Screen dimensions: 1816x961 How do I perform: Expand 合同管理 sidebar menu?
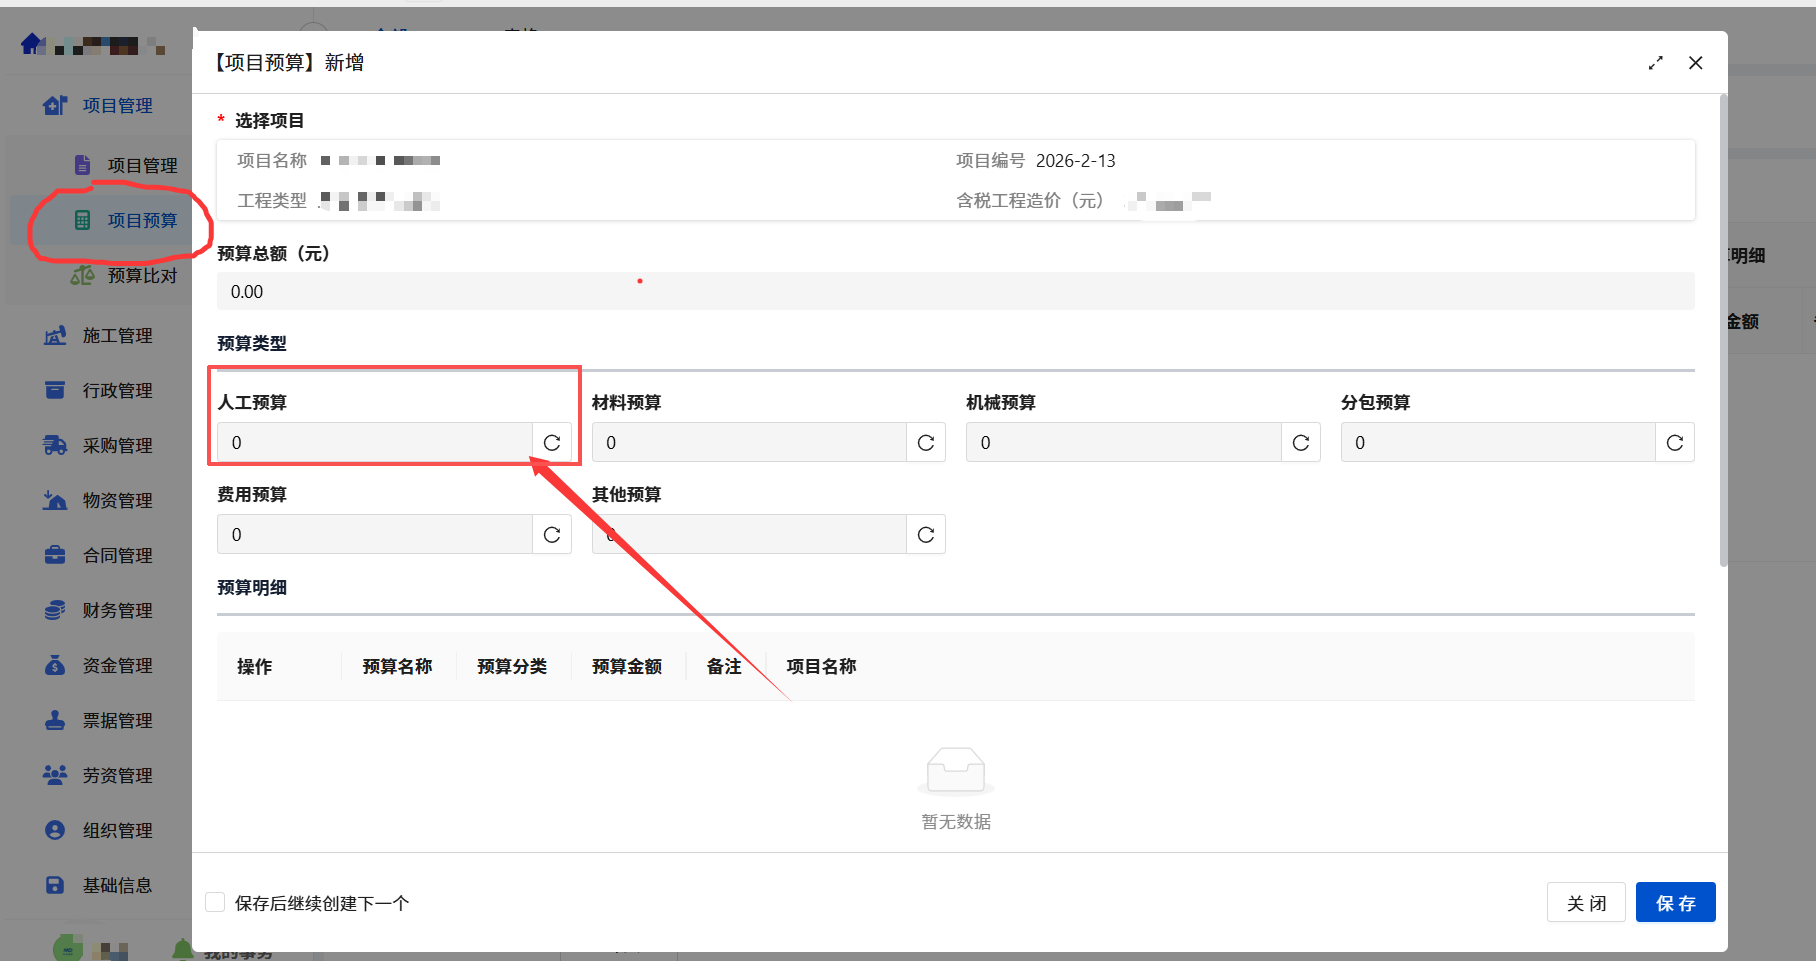[x=117, y=556]
